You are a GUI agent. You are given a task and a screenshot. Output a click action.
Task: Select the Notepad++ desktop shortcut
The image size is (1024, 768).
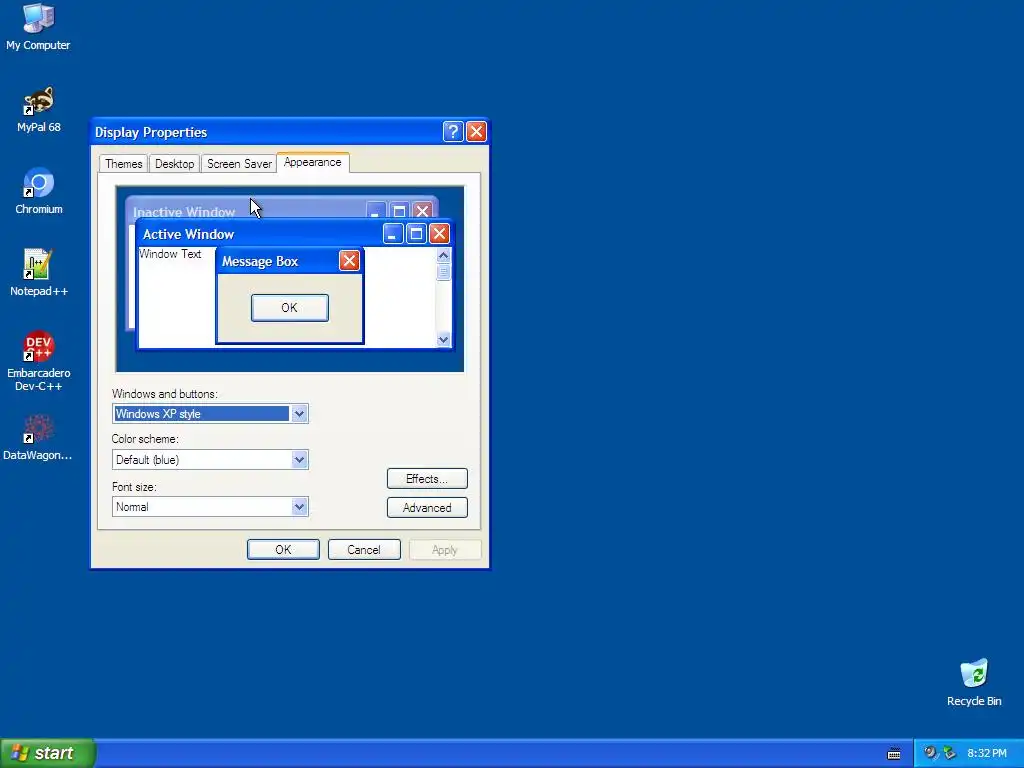tap(39, 273)
